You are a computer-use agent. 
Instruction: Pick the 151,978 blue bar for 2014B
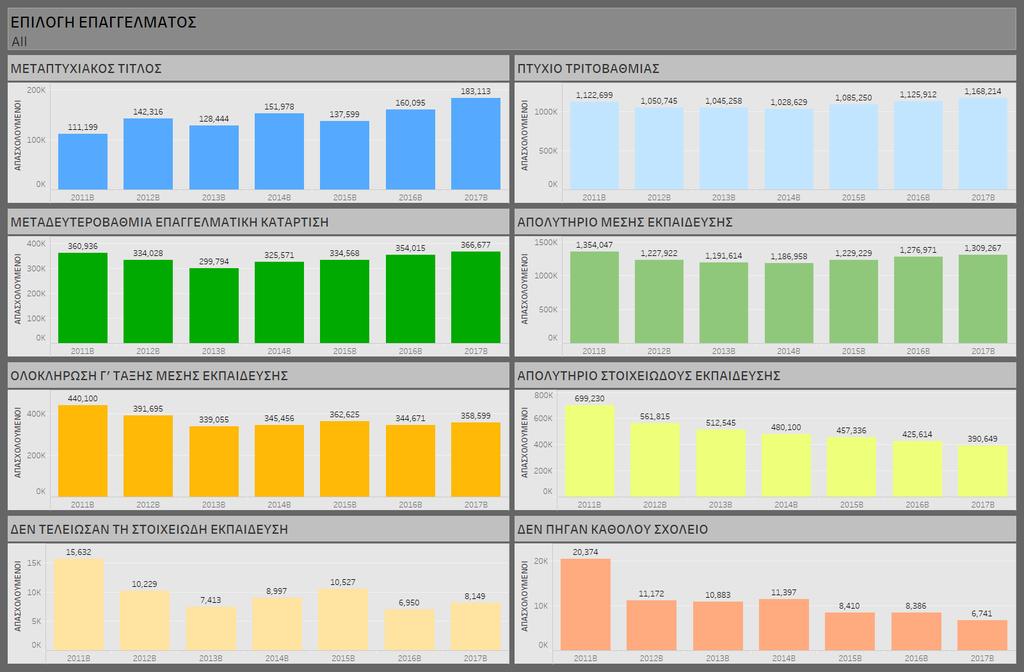tap(279, 152)
